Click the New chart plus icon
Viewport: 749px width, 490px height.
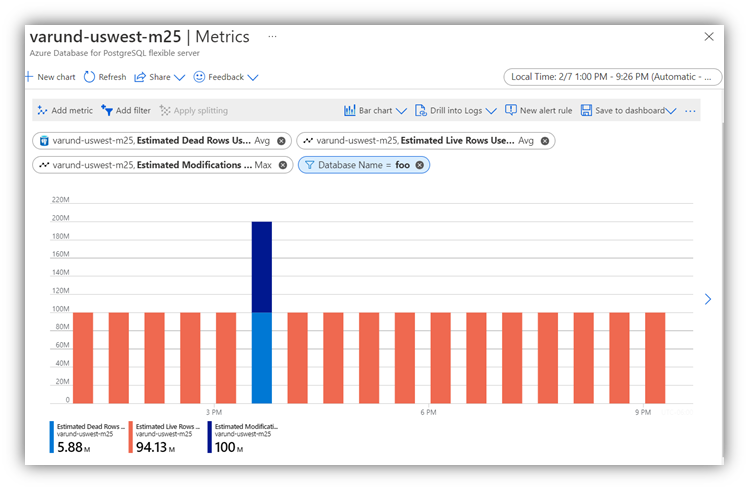click(x=29, y=77)
